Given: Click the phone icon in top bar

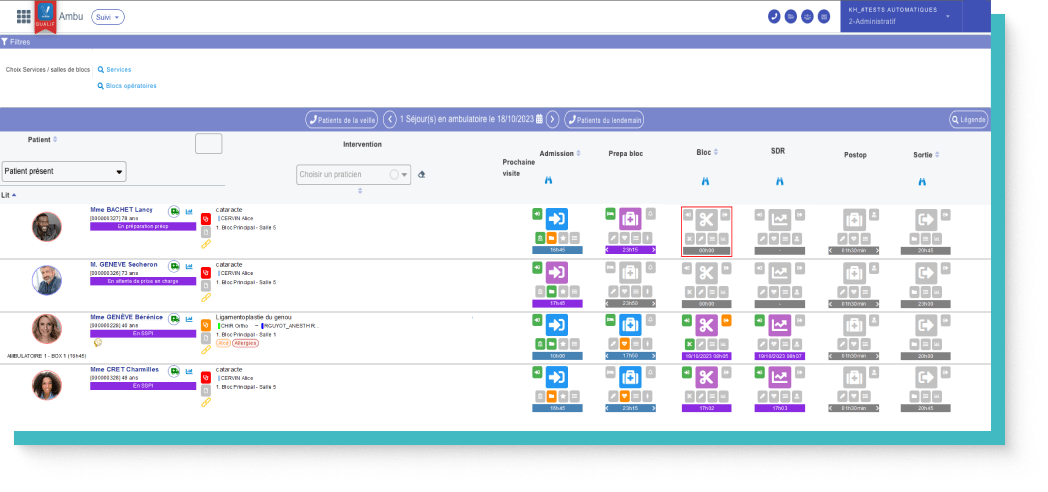Looking at the screenshot, I should (x=773, y=17).
